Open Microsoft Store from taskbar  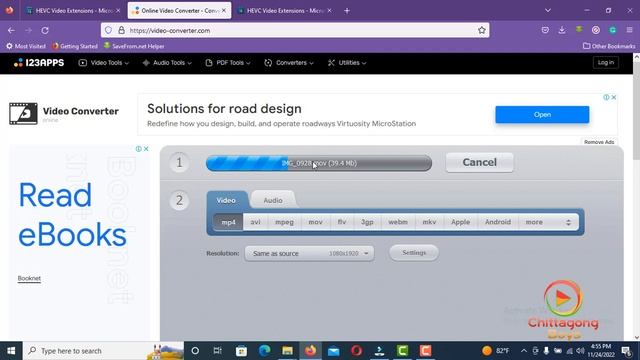[x=241, y=351]
